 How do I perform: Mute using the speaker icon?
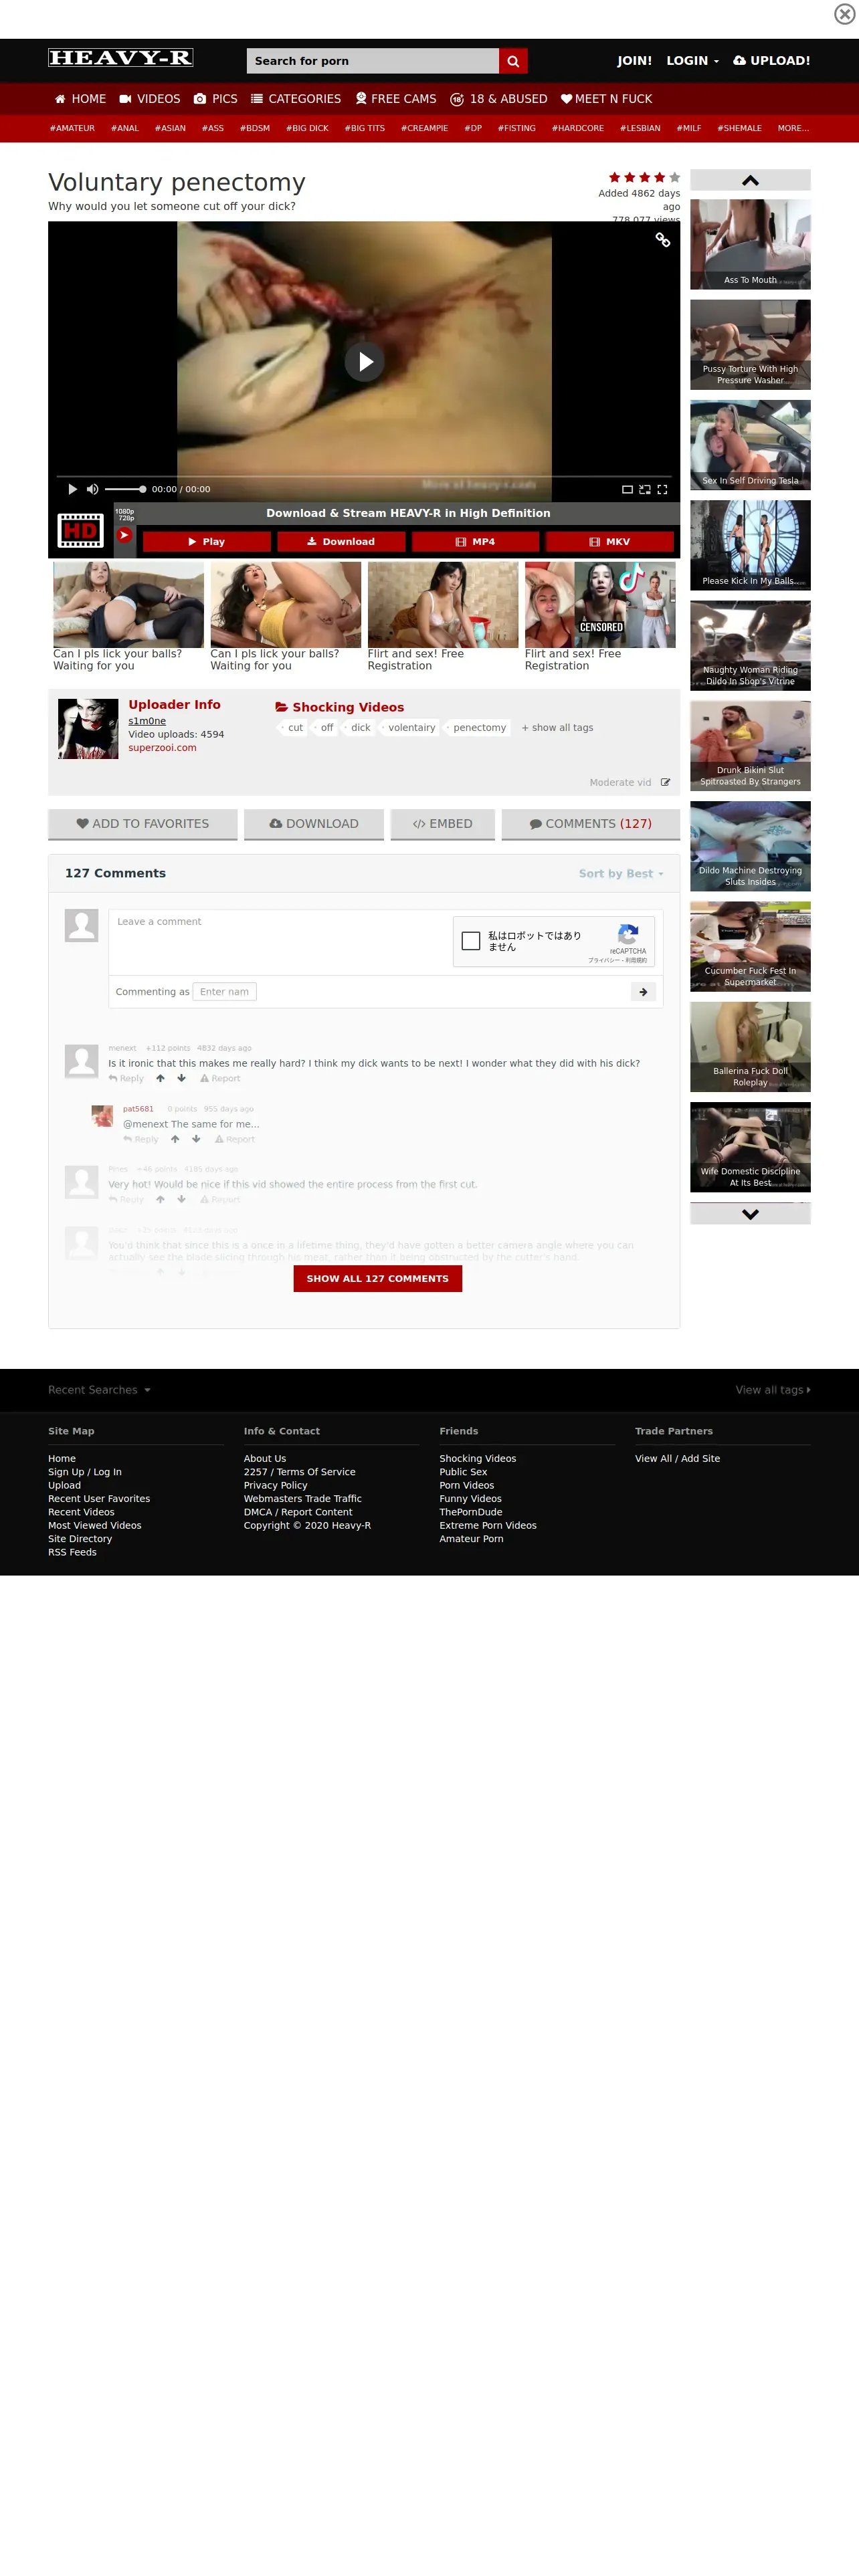click(92, 489)
